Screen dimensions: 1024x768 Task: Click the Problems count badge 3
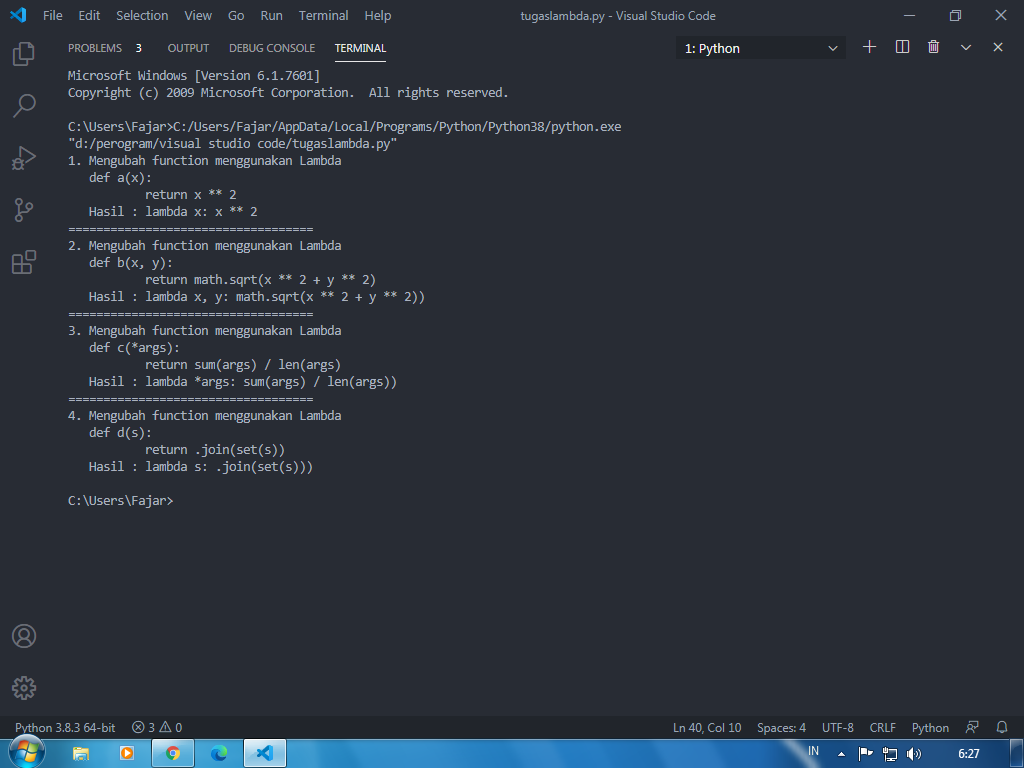tap(138, 48)
